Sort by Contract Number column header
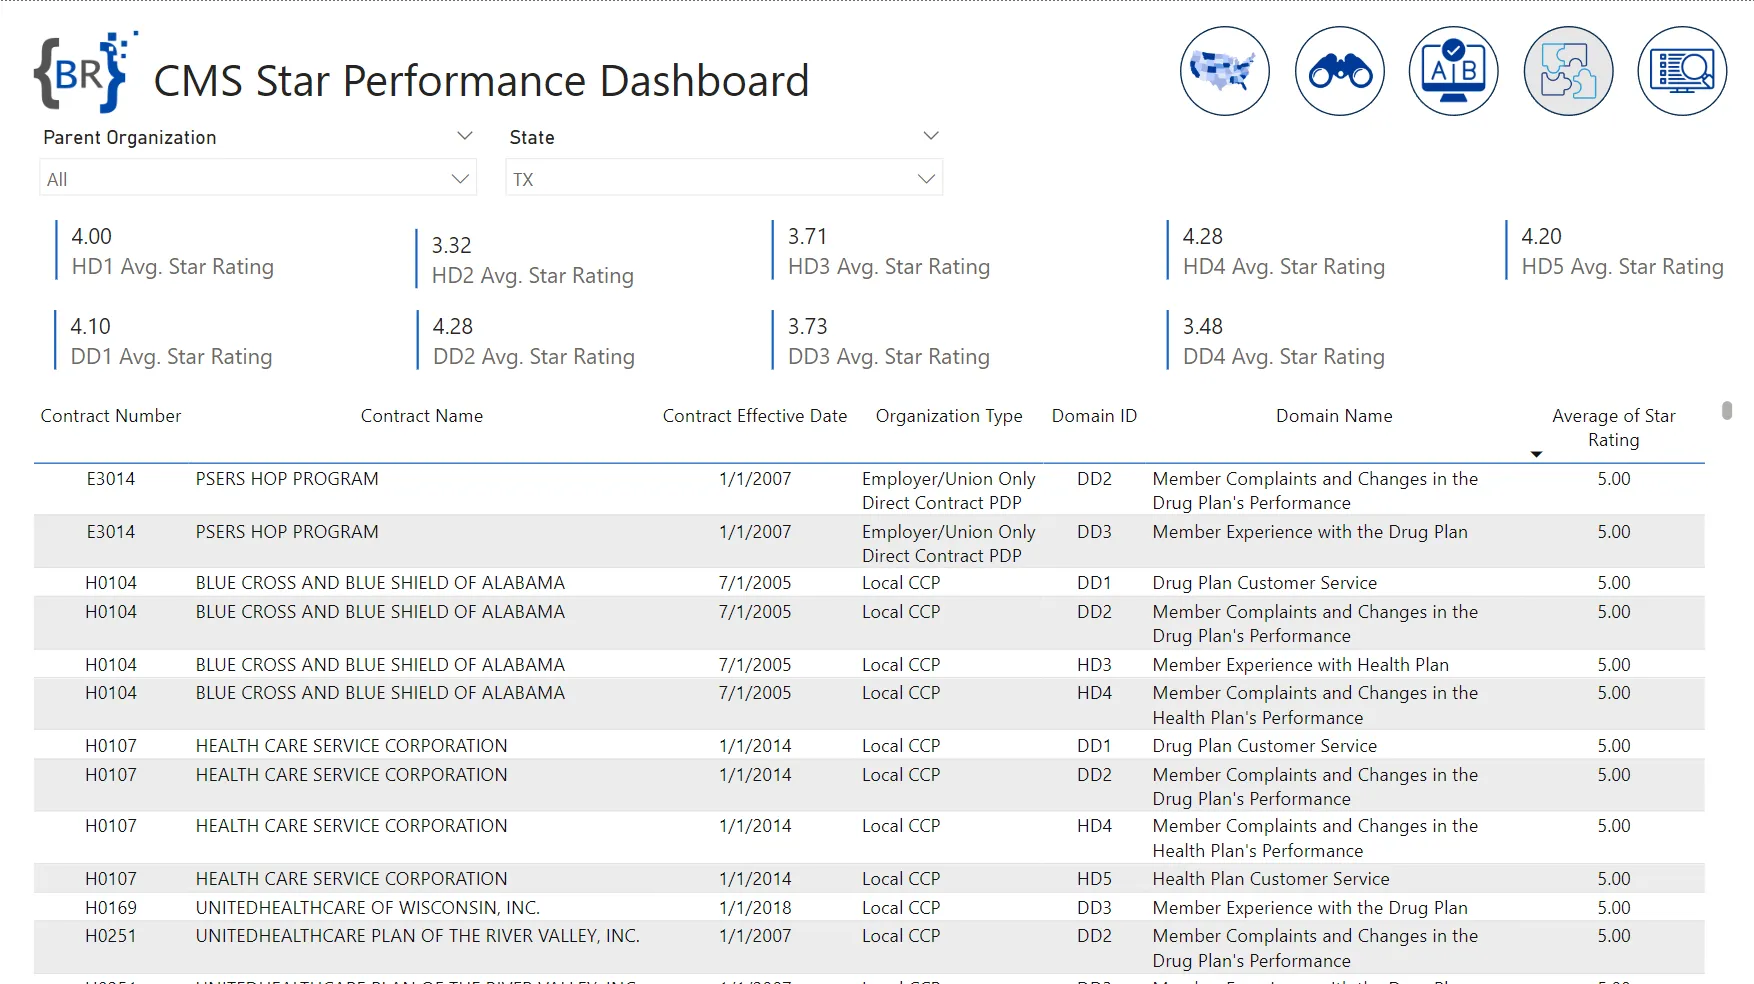This screenshot has height=984, width=1754. [111, 416]
